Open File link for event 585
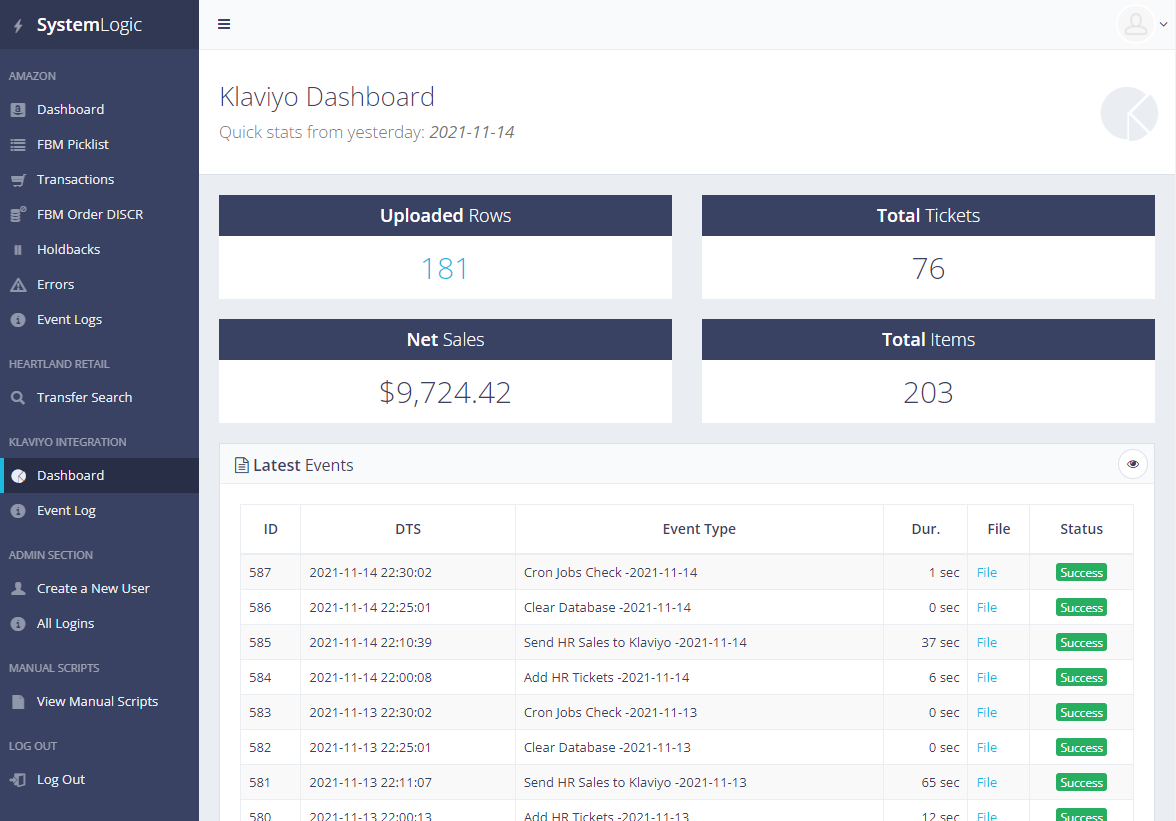1176x821 pixels. click(986, 643)
